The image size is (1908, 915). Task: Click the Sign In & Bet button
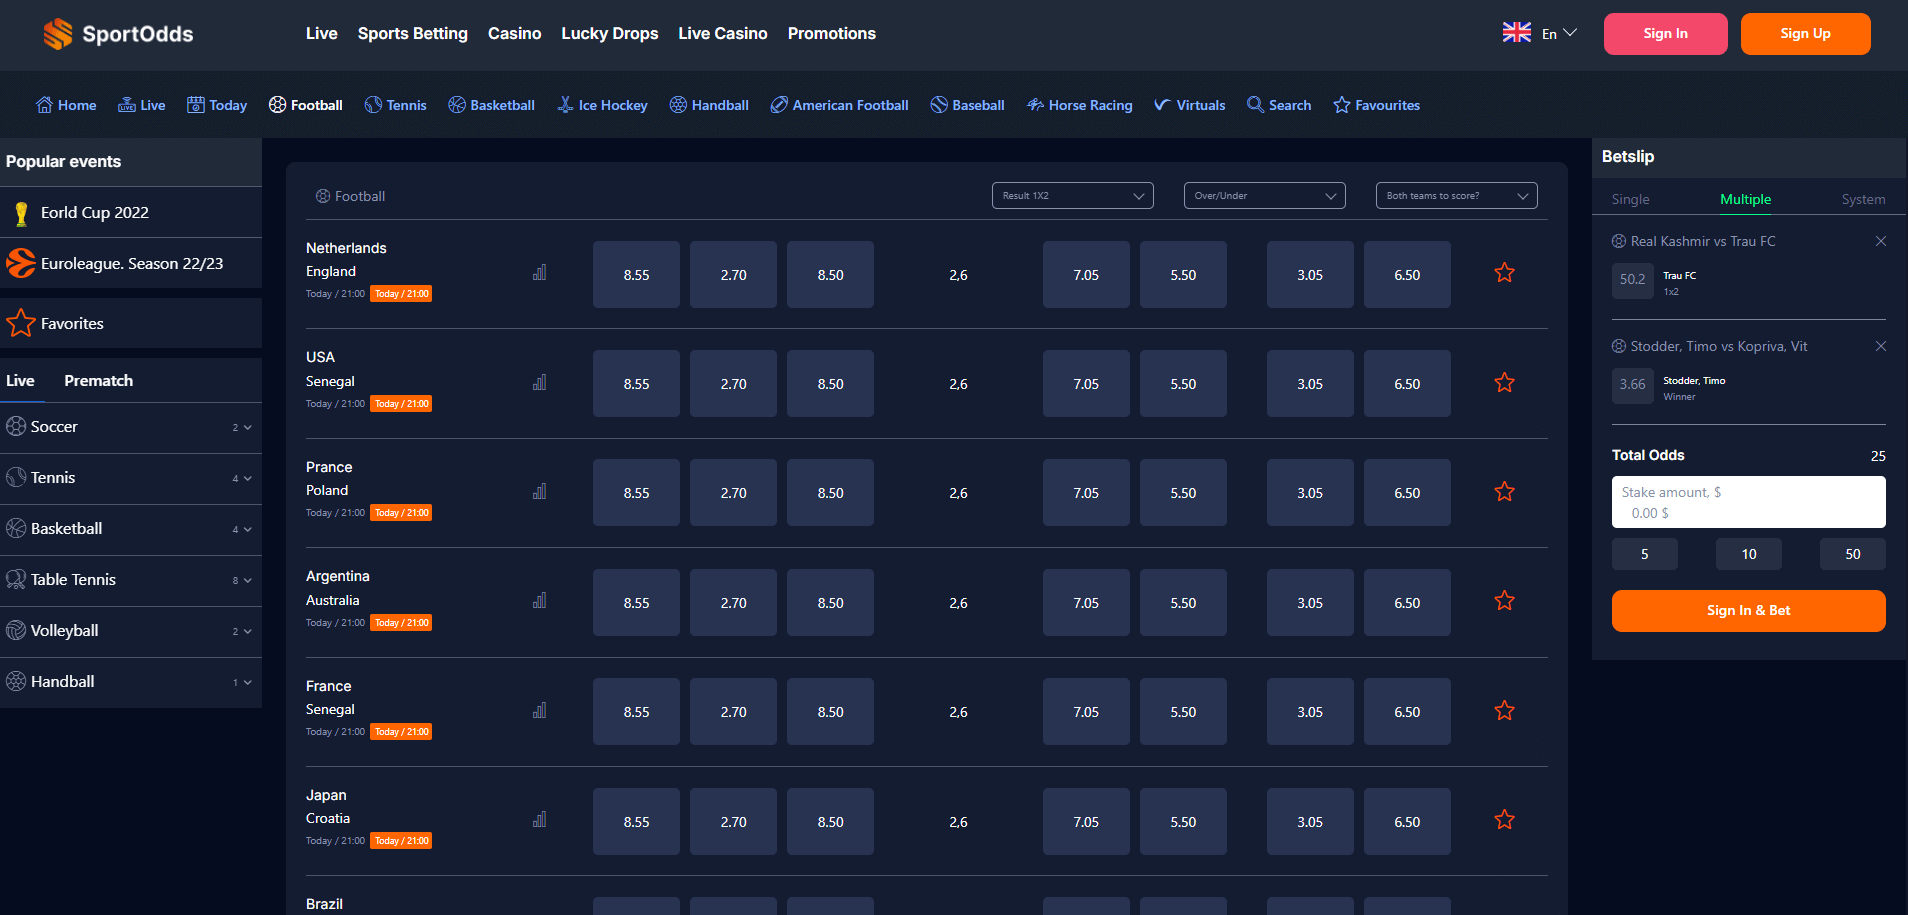coord(1748,611)
